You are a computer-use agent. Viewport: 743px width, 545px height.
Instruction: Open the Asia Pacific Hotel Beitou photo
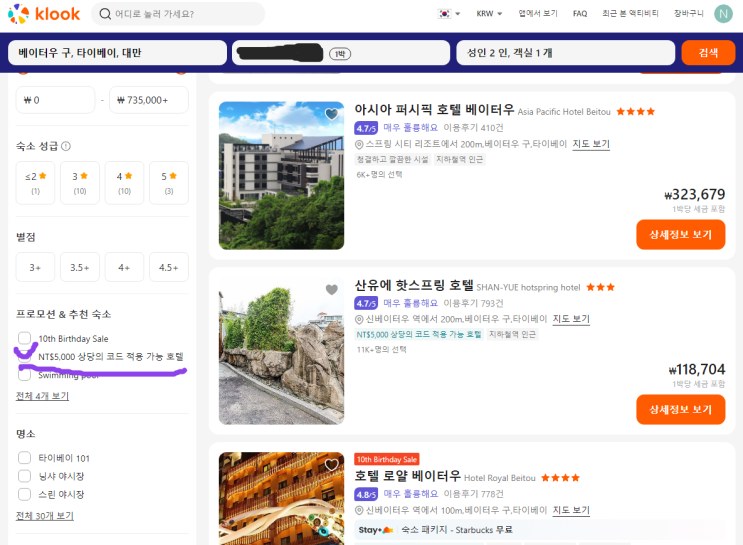[x=281, y=175]
